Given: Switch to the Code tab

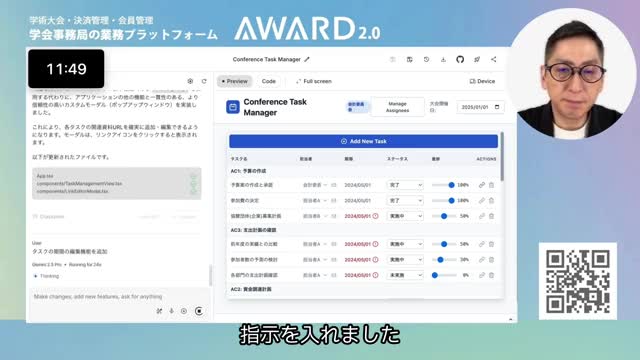Looking at the screenshot, I should coord(269,81).
